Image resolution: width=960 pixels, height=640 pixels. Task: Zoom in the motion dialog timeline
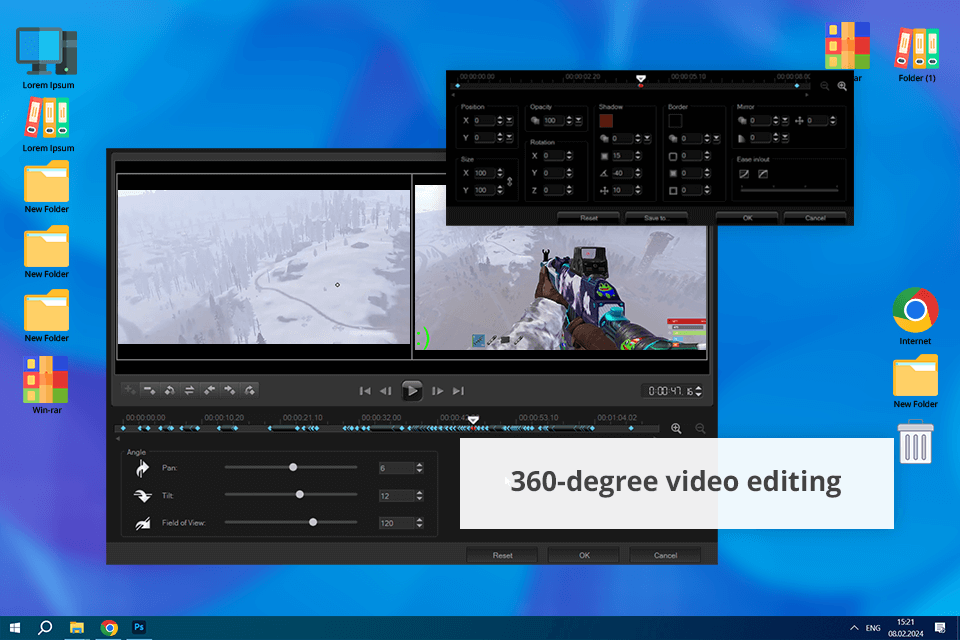842,86
